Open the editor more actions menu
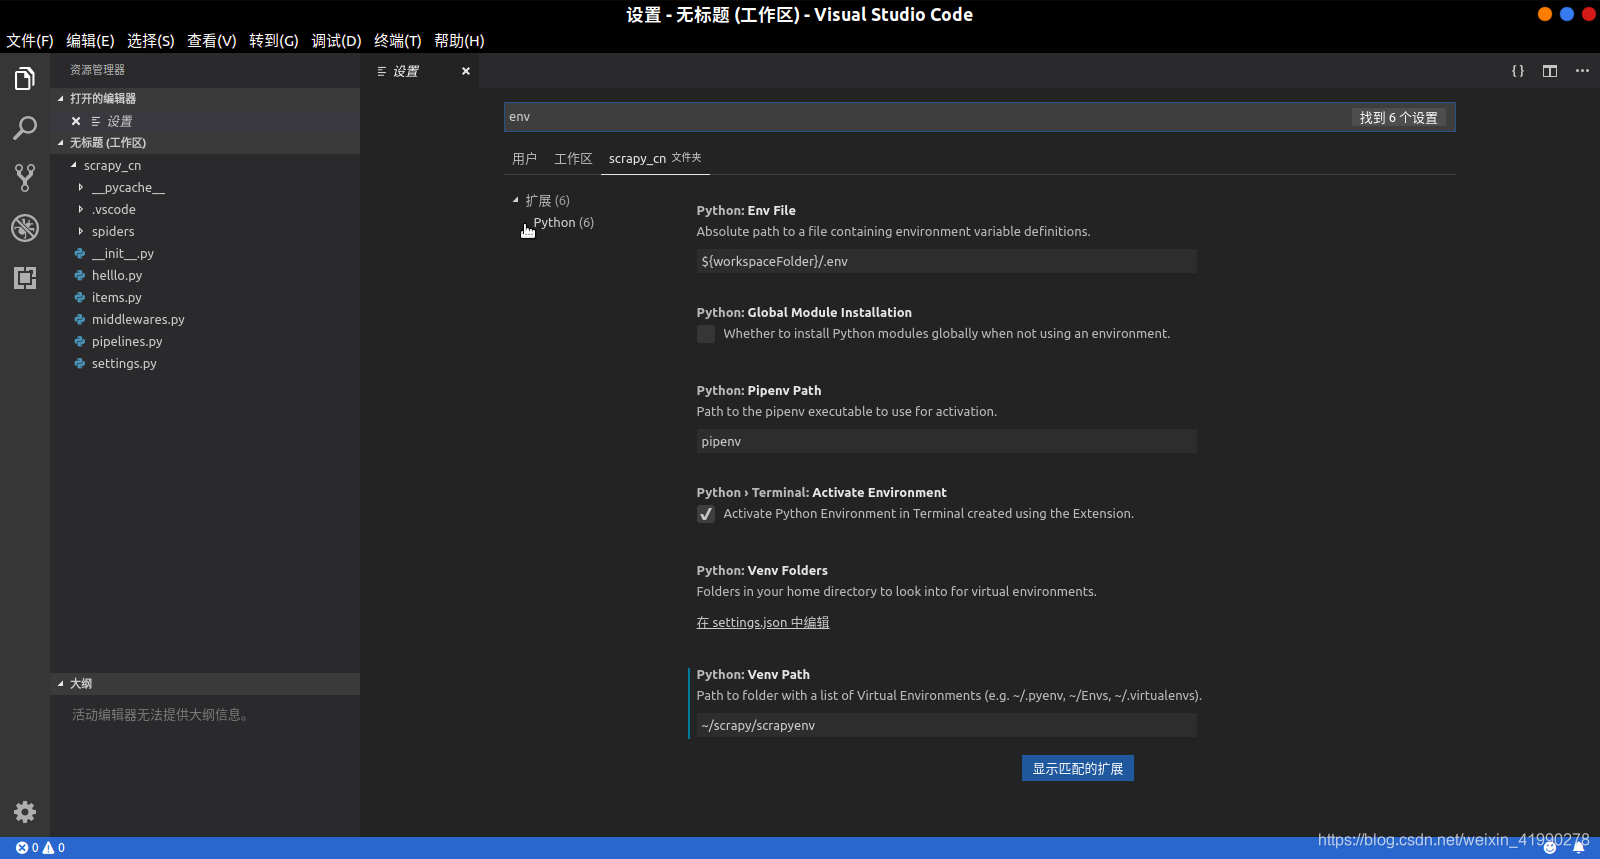Image resolution: width=1600 pixels, height=859 pixels. (1582, 71)
